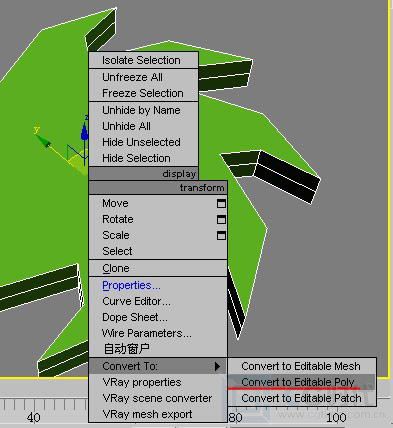Image resolution: width=393 pixels, height=428 pixels.
Task: Expand the Convert To submenu arrow
Action: click(217, 366)
